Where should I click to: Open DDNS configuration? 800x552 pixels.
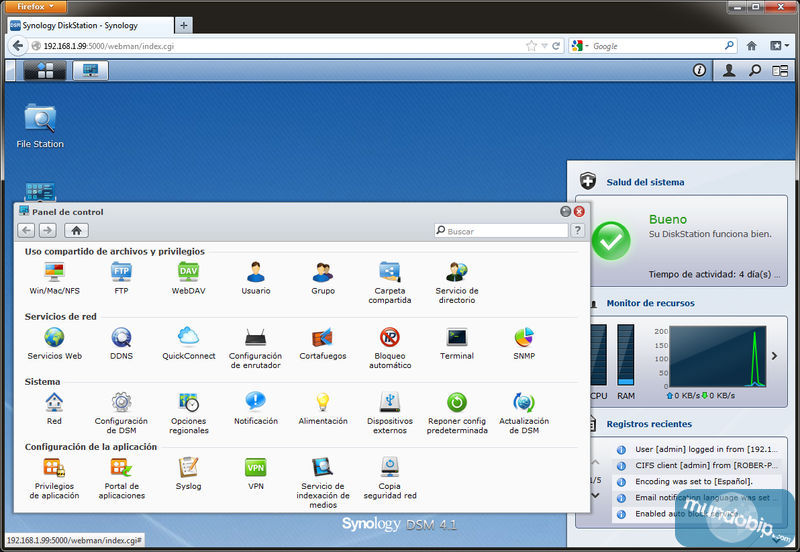point(121,343)
